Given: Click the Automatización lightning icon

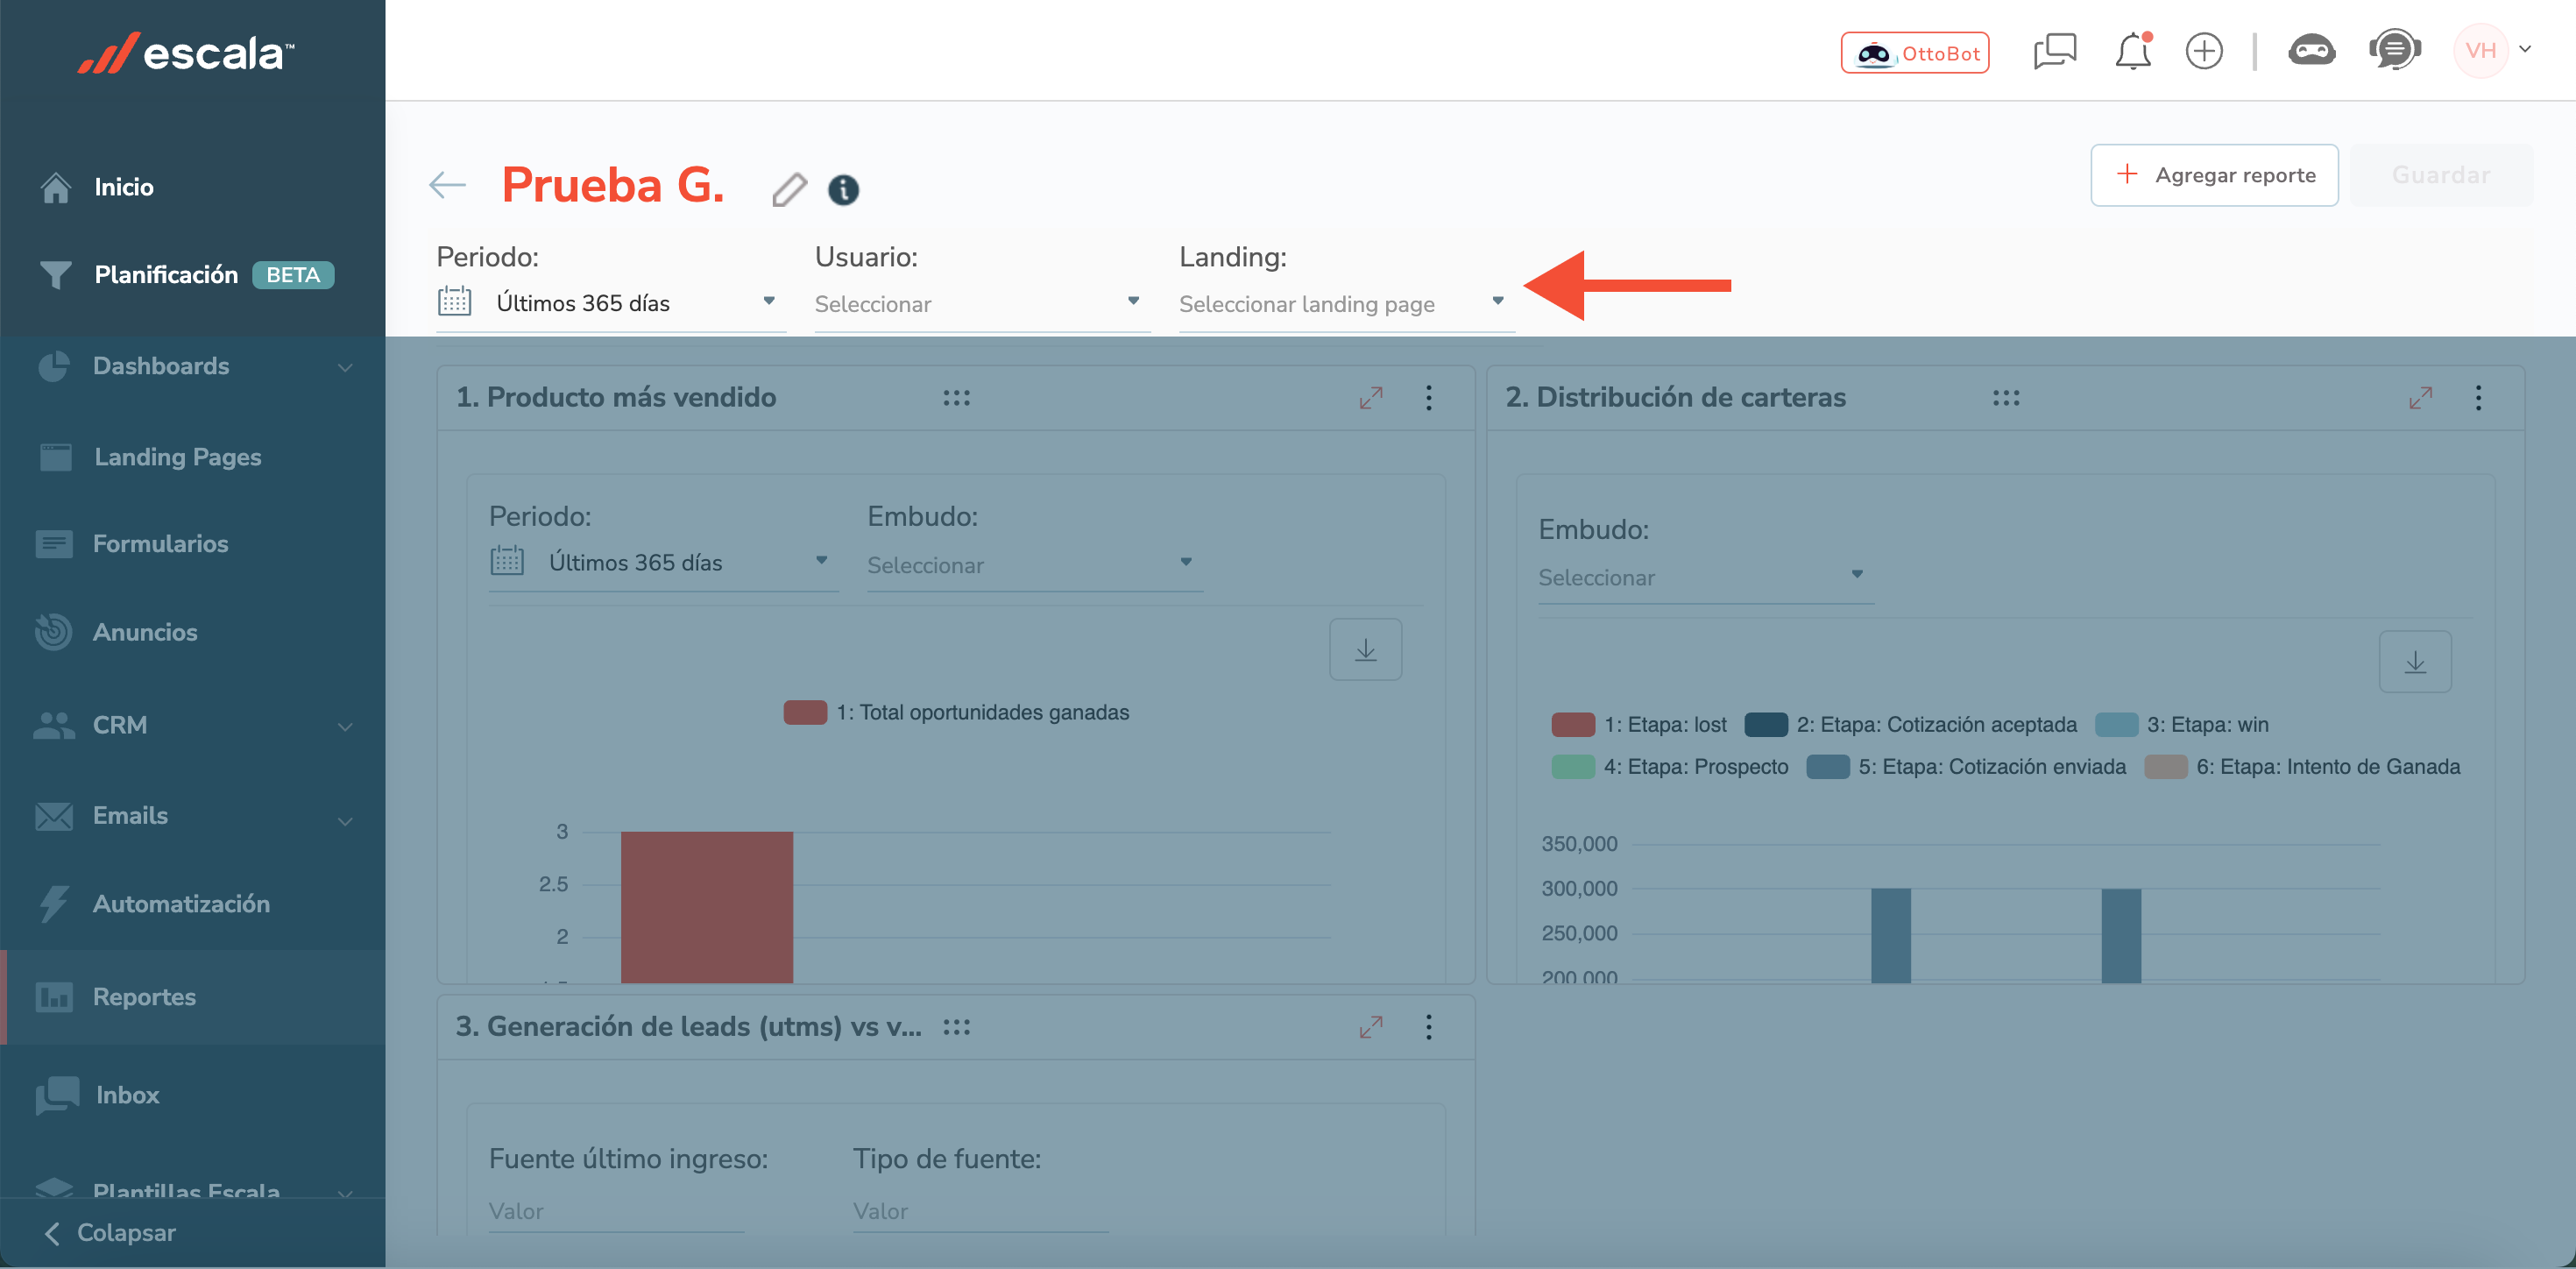Looking at the screenshot, I should point(53,903).
